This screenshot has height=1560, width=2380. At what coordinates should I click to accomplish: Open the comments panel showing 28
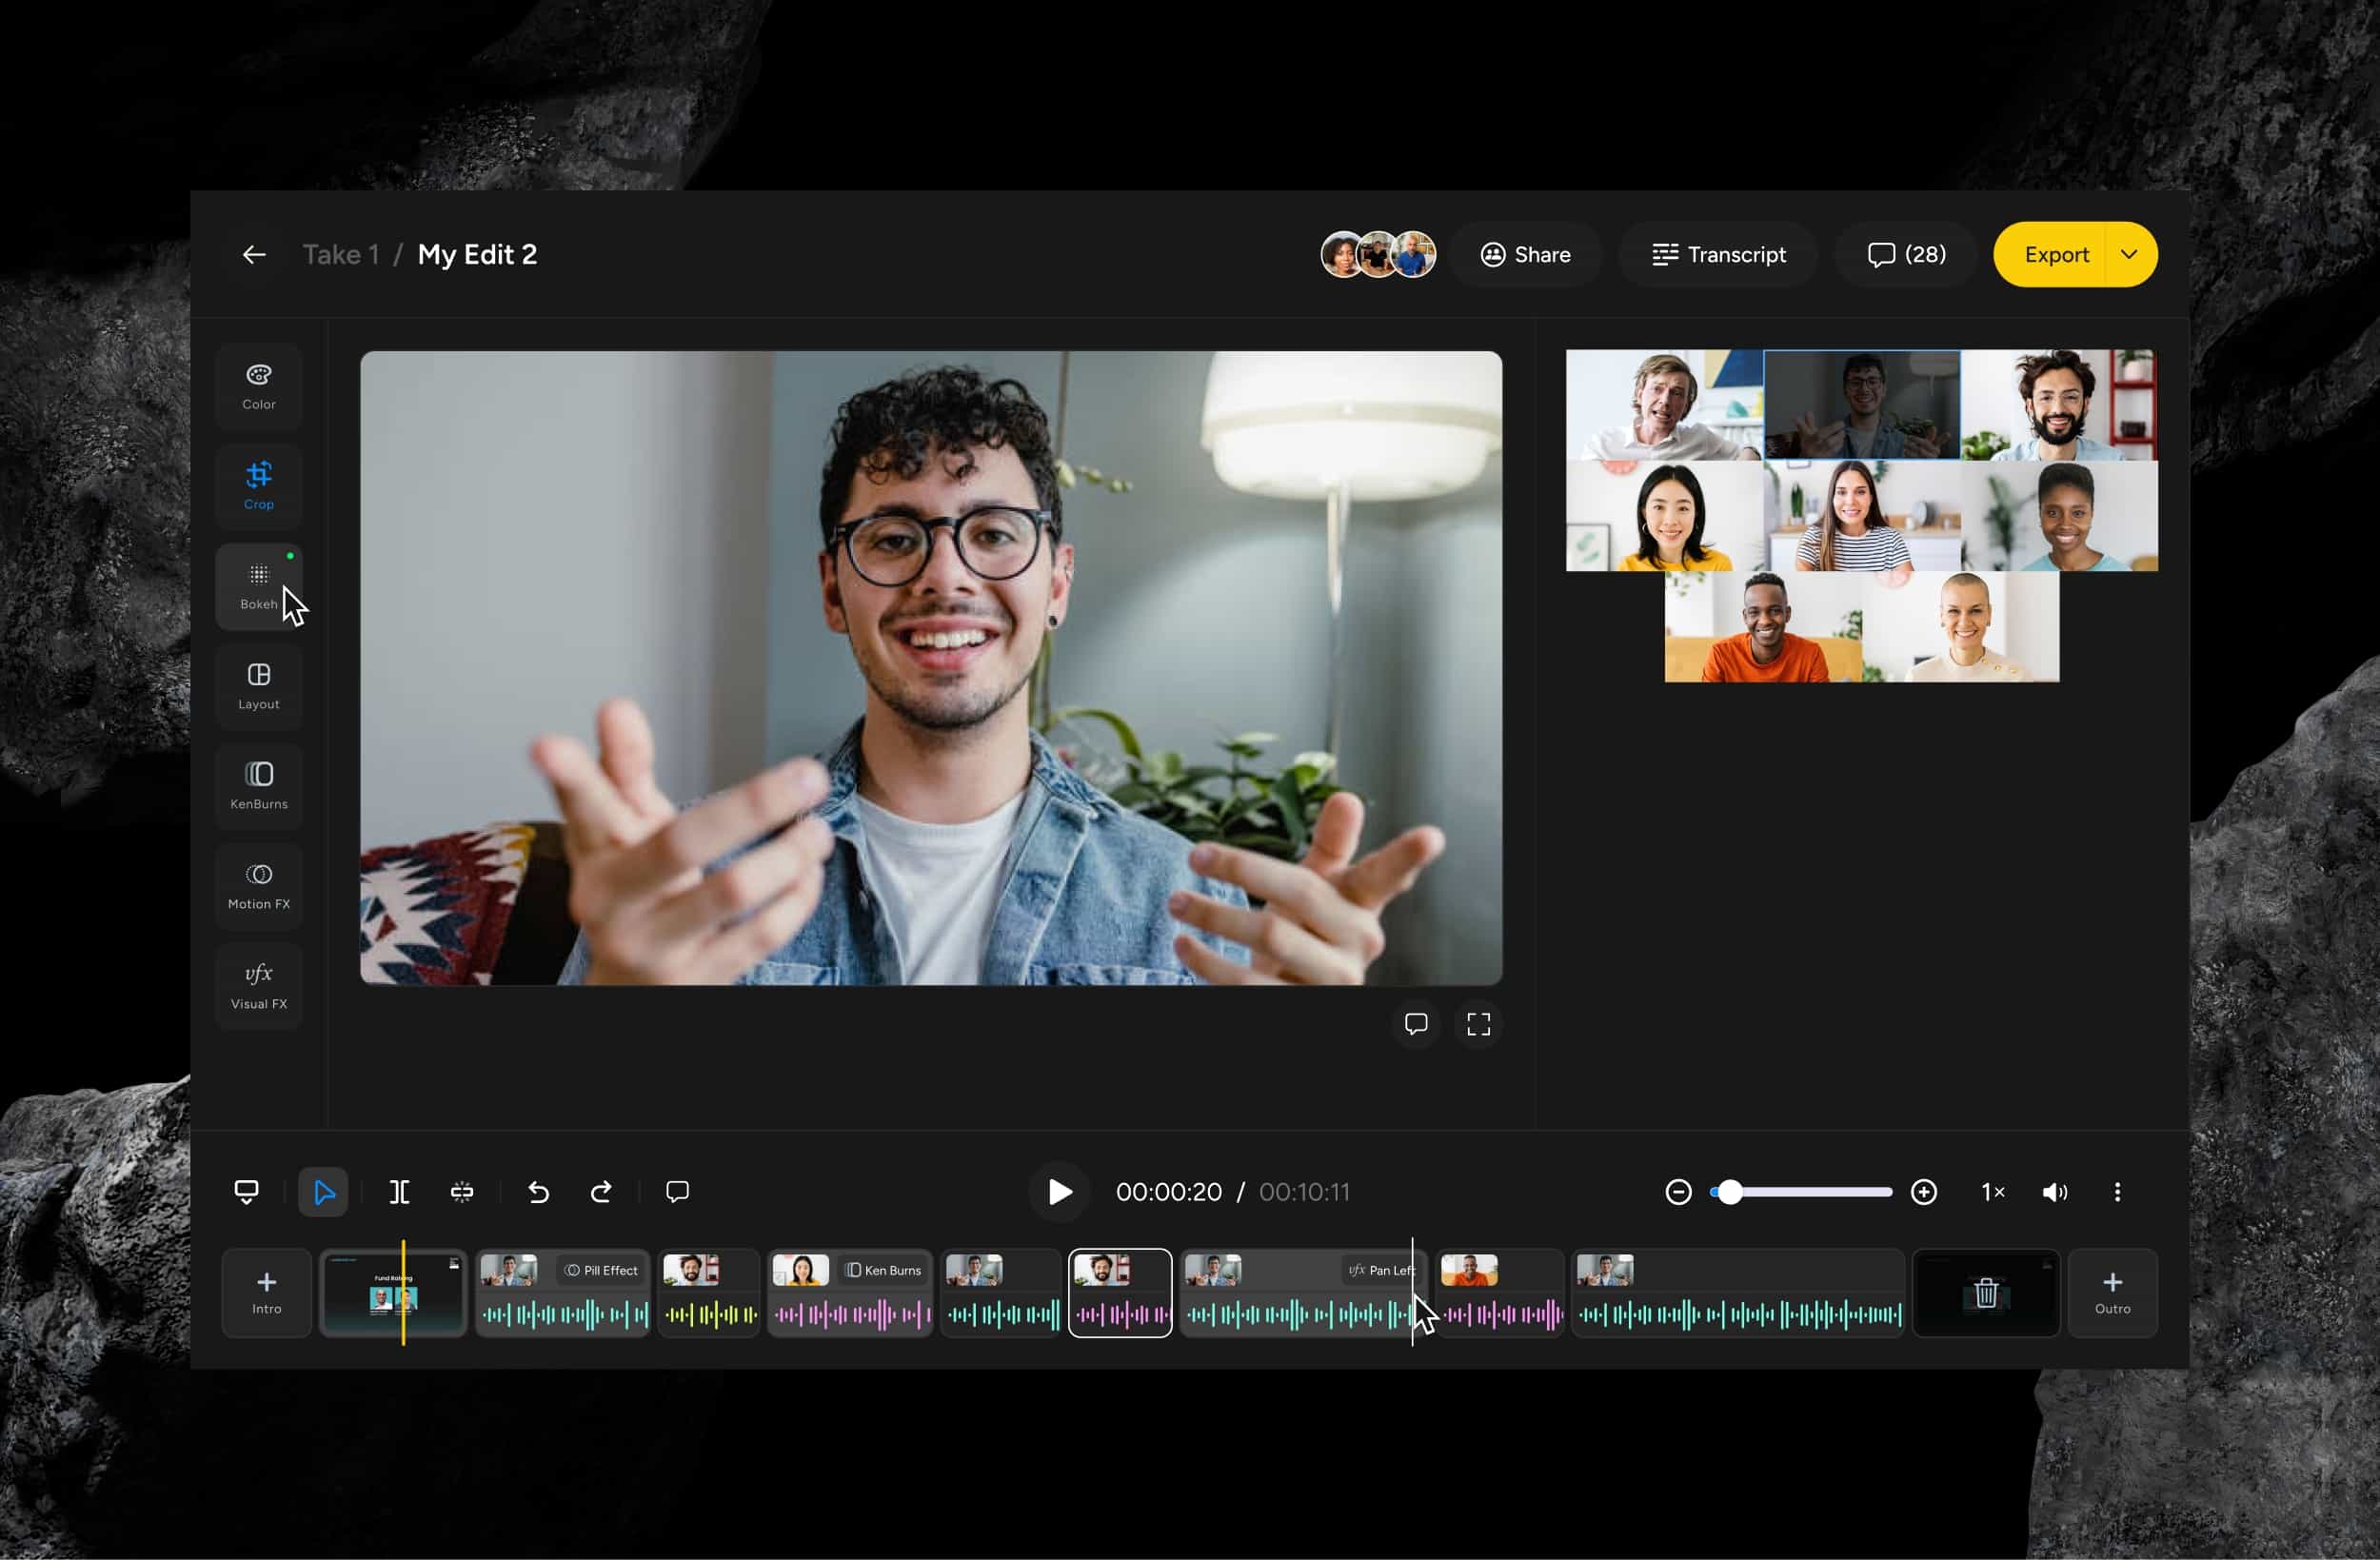click(1906, 254)
